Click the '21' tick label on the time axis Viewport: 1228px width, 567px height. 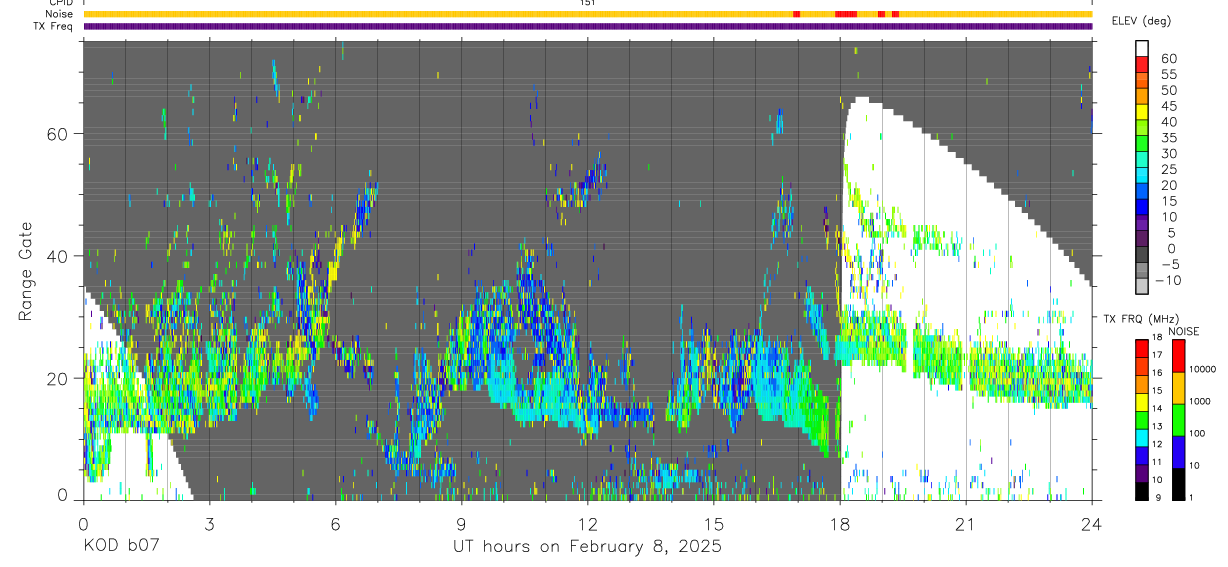966,524
